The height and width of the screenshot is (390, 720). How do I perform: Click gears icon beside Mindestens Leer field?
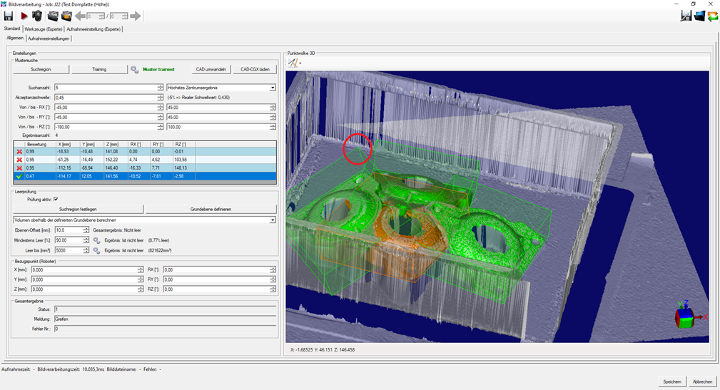96,240
